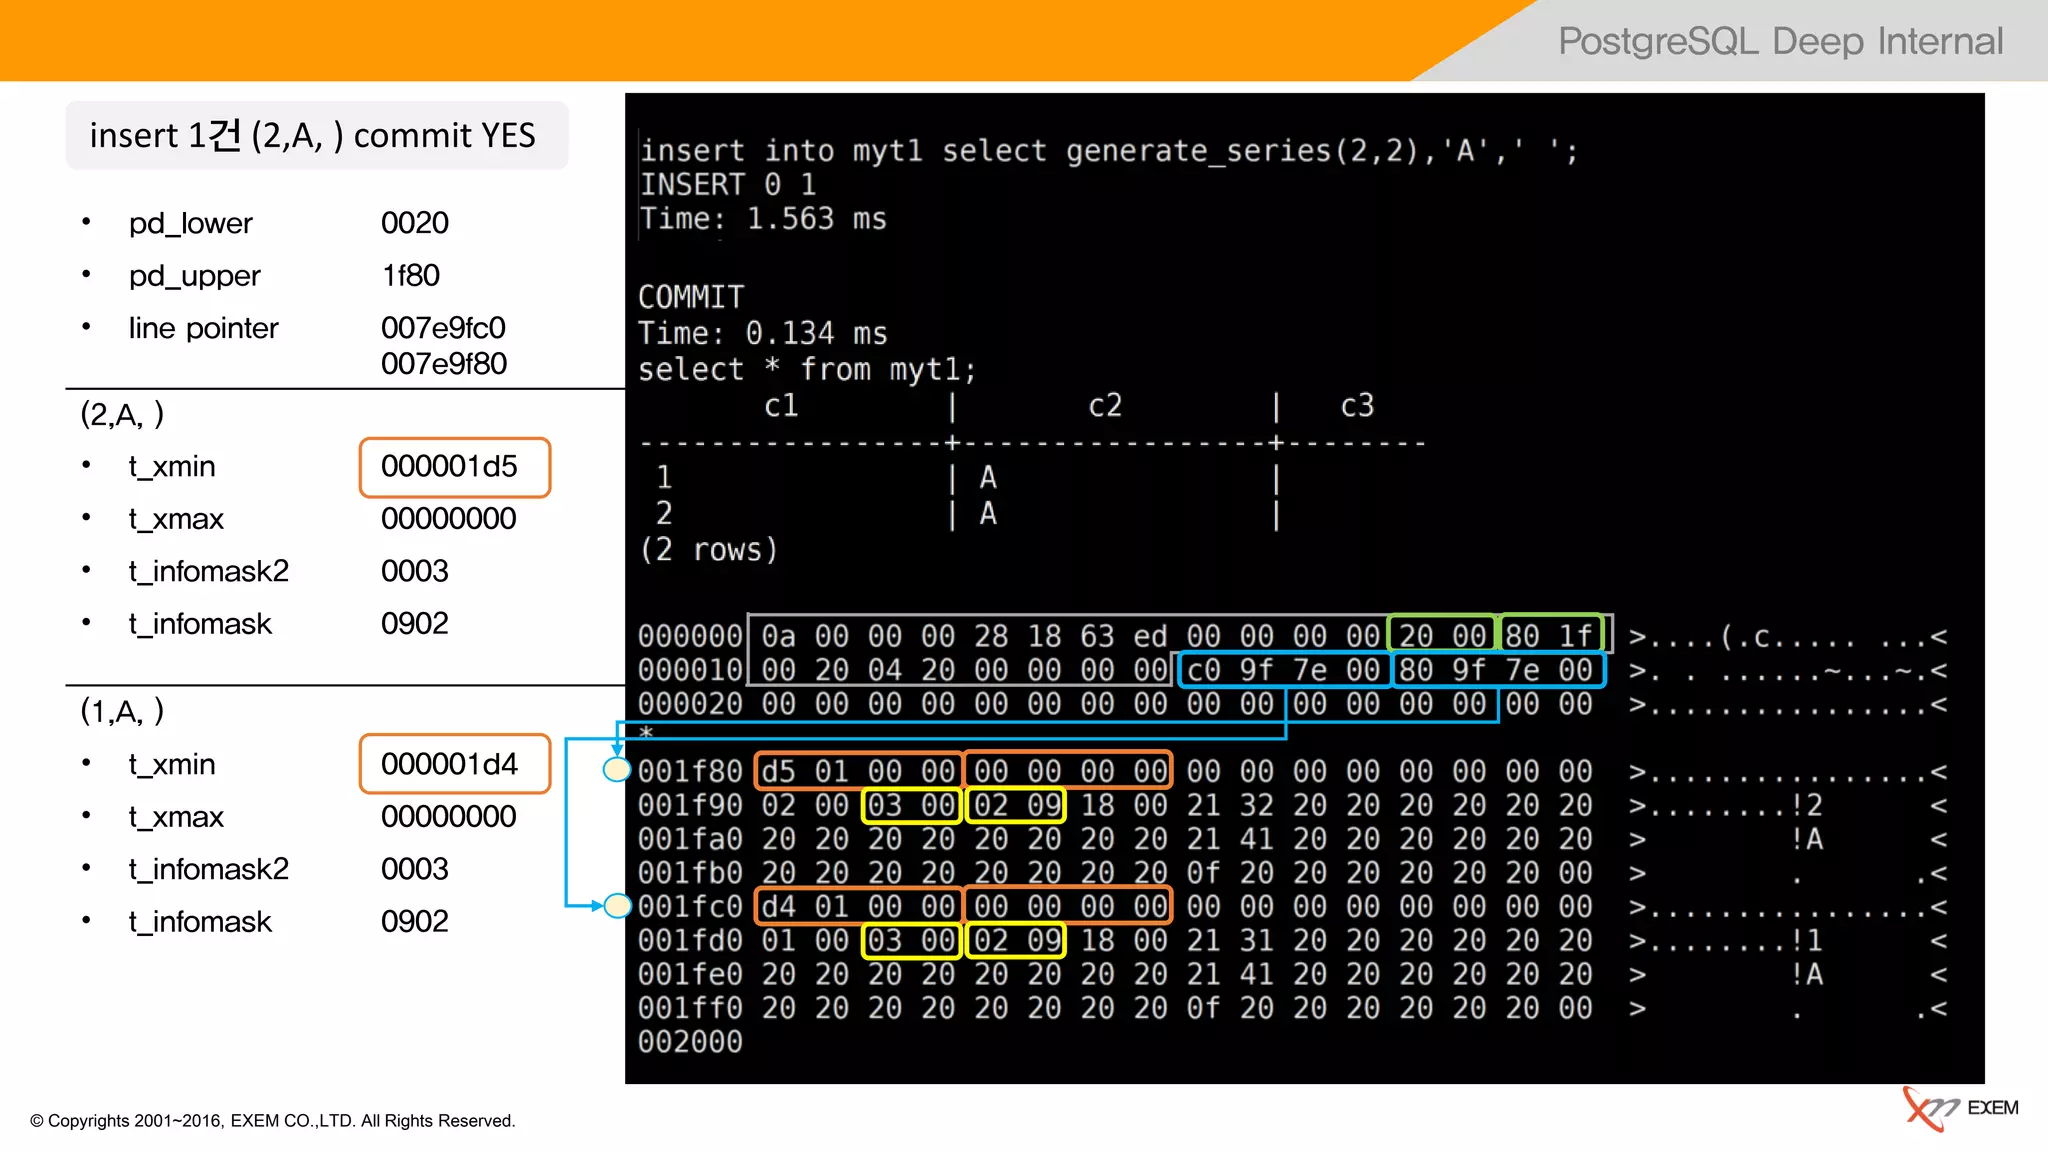Click the 'PostgreSQL Deep Internal' header title
This screenshot has height=1152, width=2048.
[1780, 41]
